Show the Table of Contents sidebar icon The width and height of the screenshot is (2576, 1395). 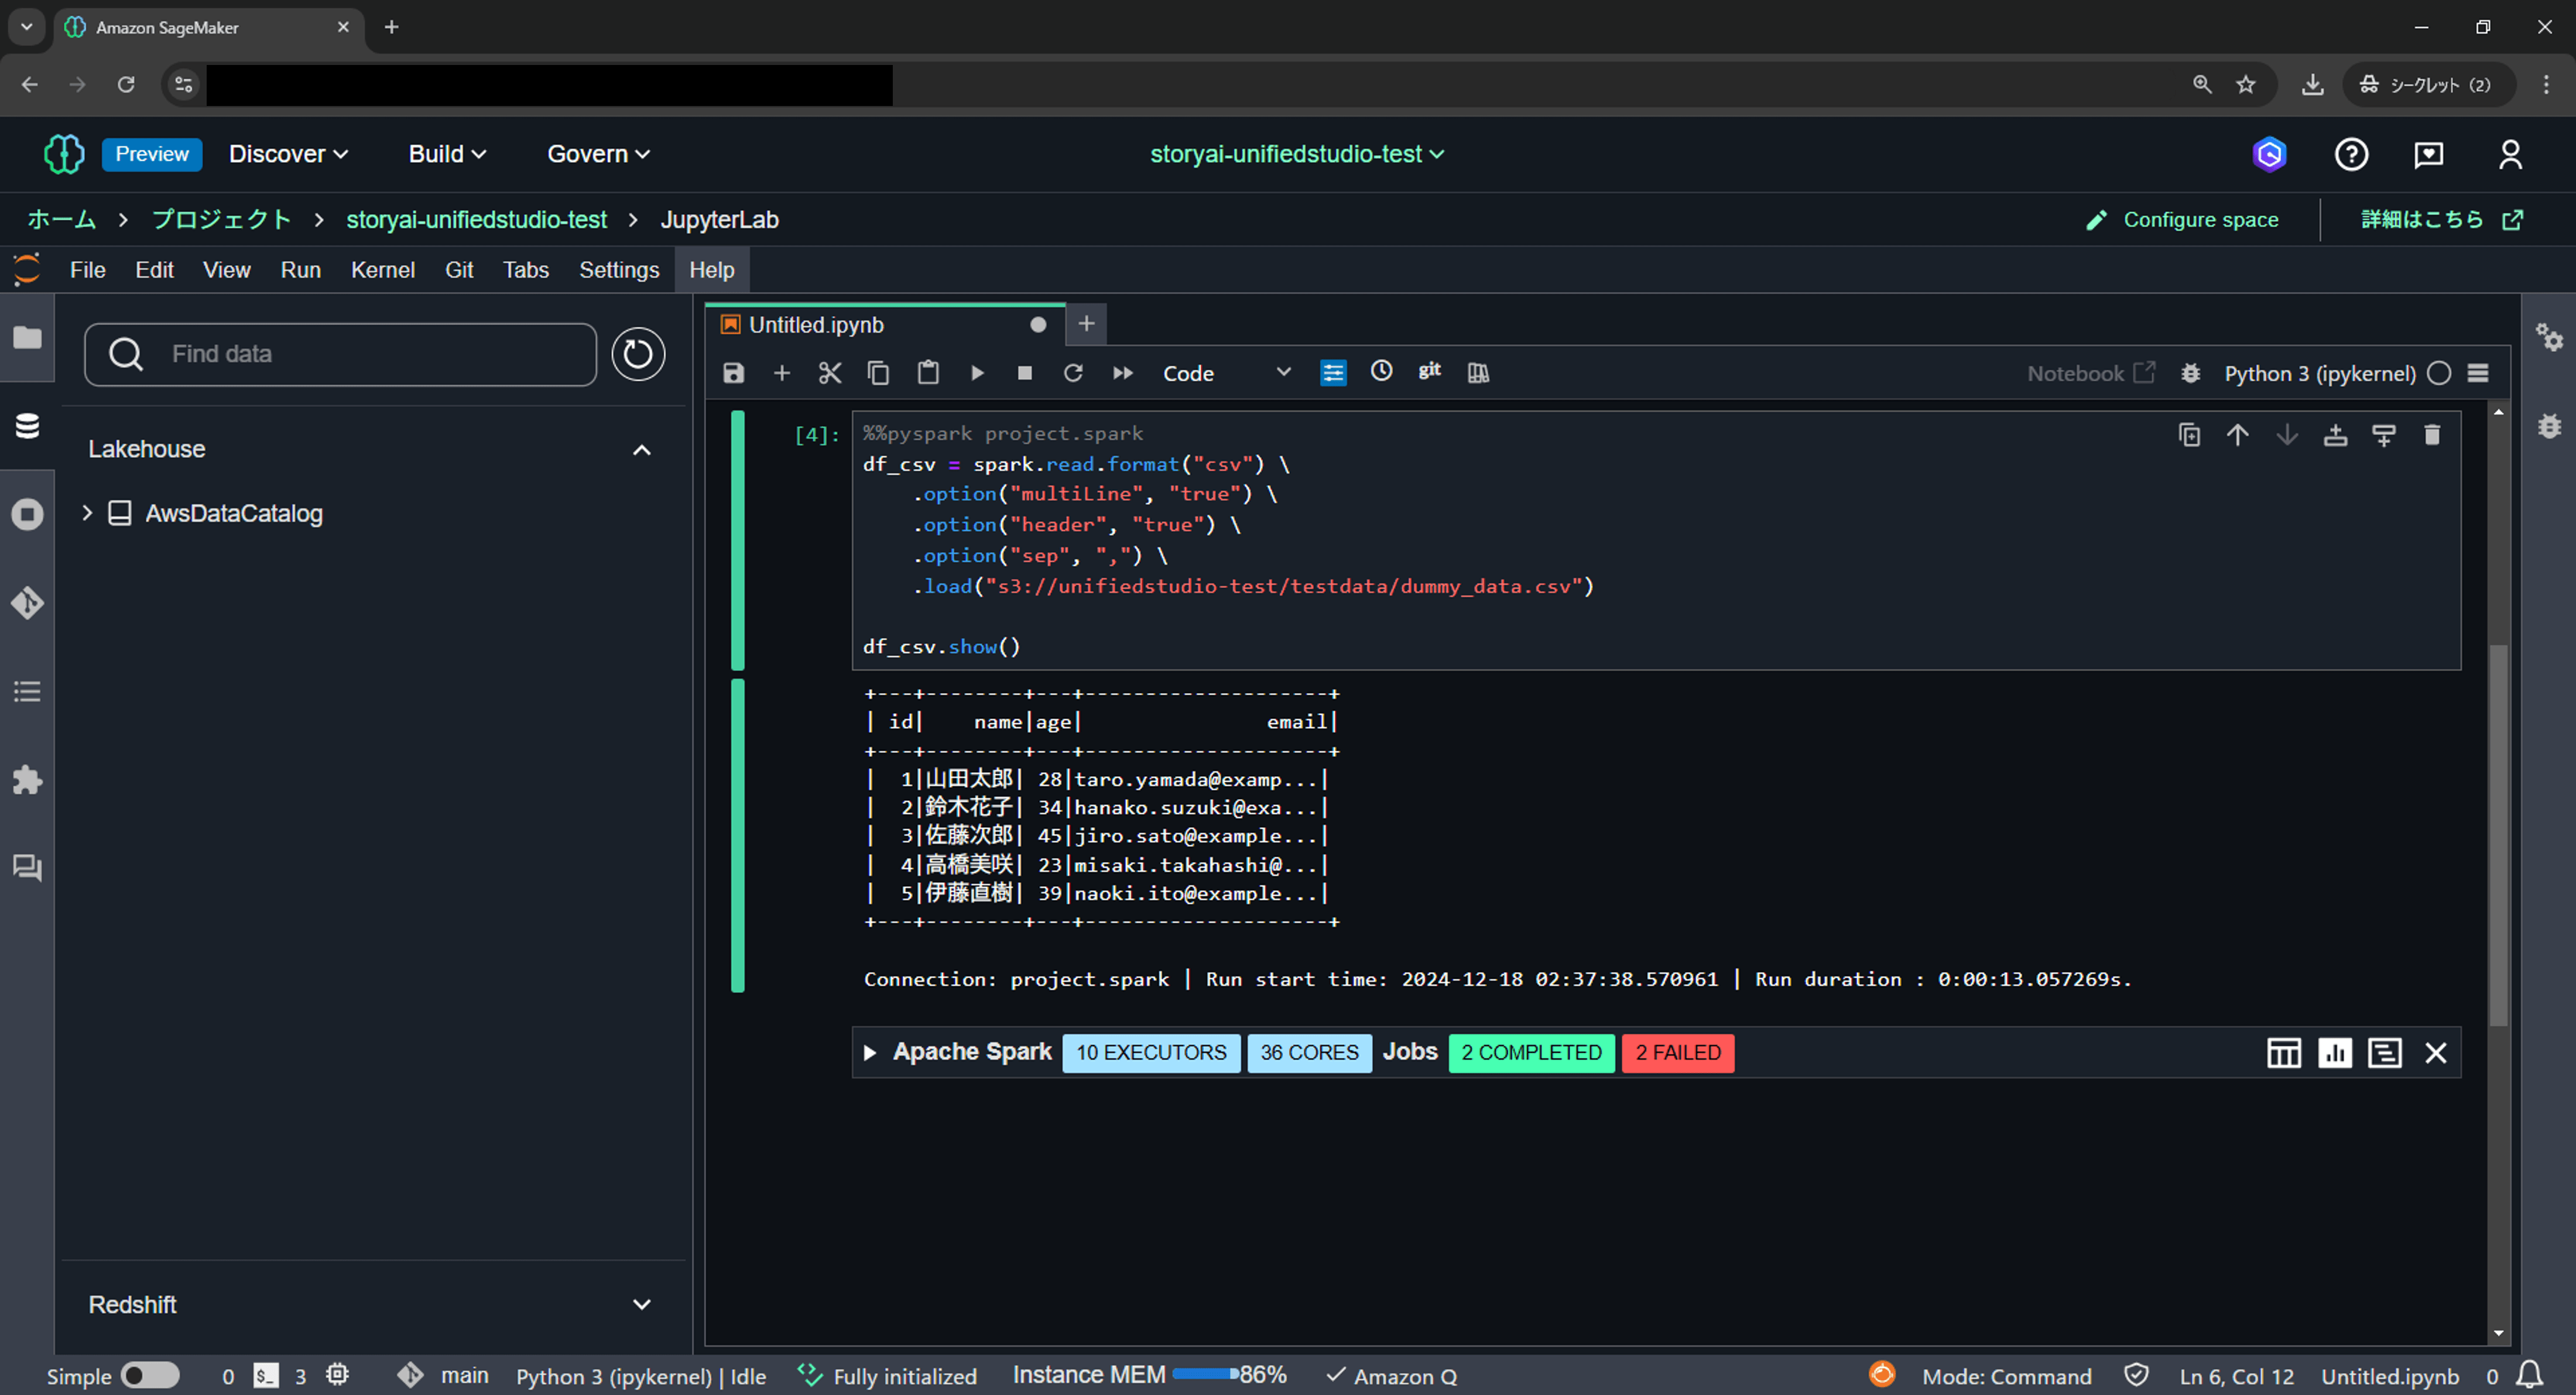click(27, 691)
